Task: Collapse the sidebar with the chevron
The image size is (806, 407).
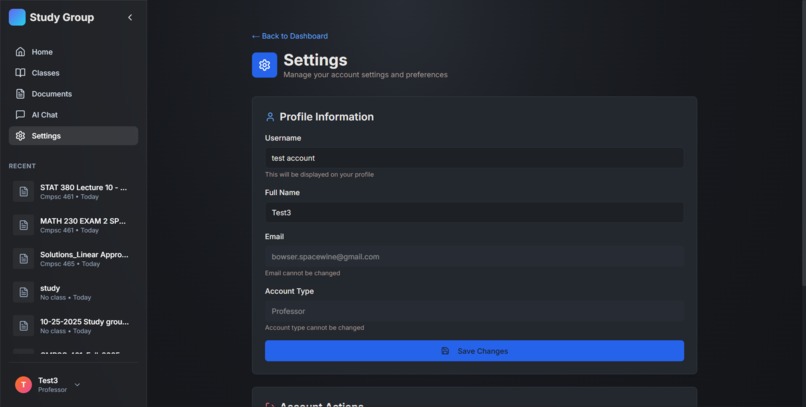Action: click(x=130, y=17)
